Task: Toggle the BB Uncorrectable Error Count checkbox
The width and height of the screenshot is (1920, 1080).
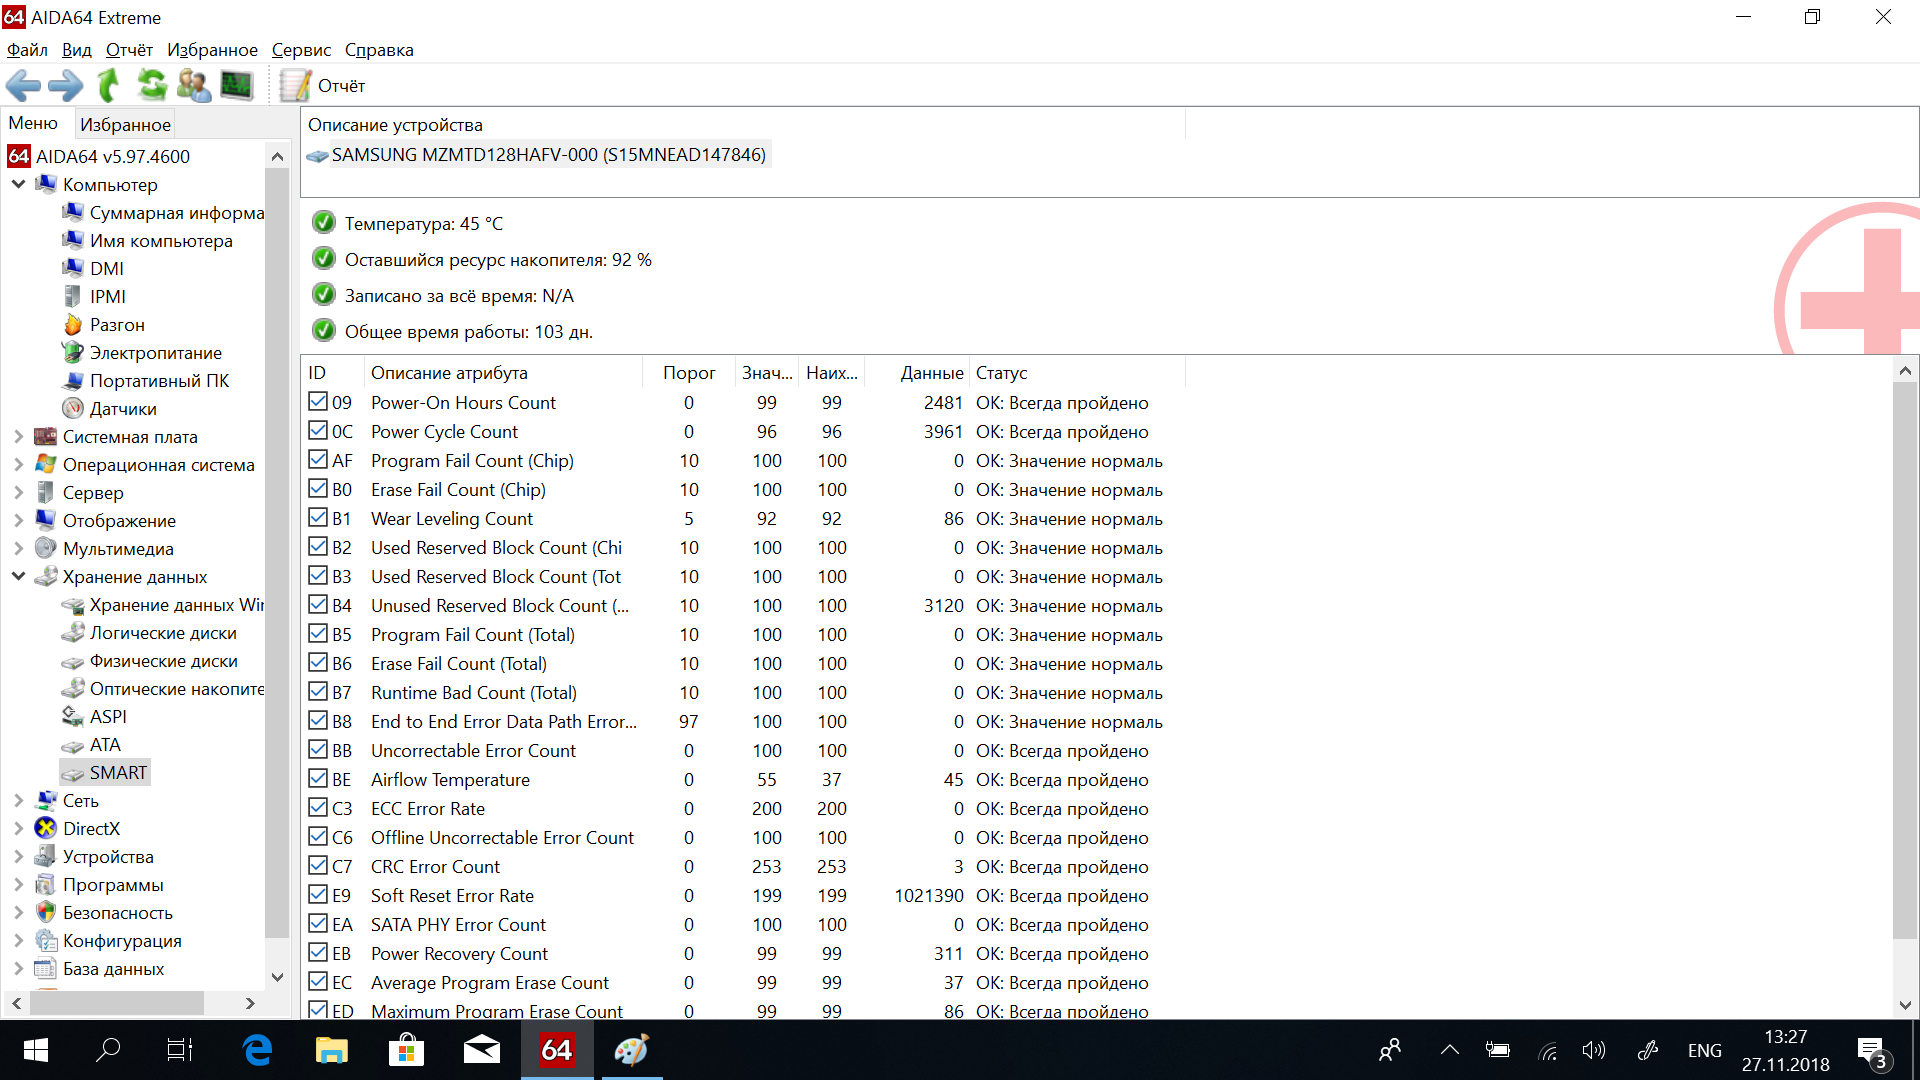Action: 318,750
